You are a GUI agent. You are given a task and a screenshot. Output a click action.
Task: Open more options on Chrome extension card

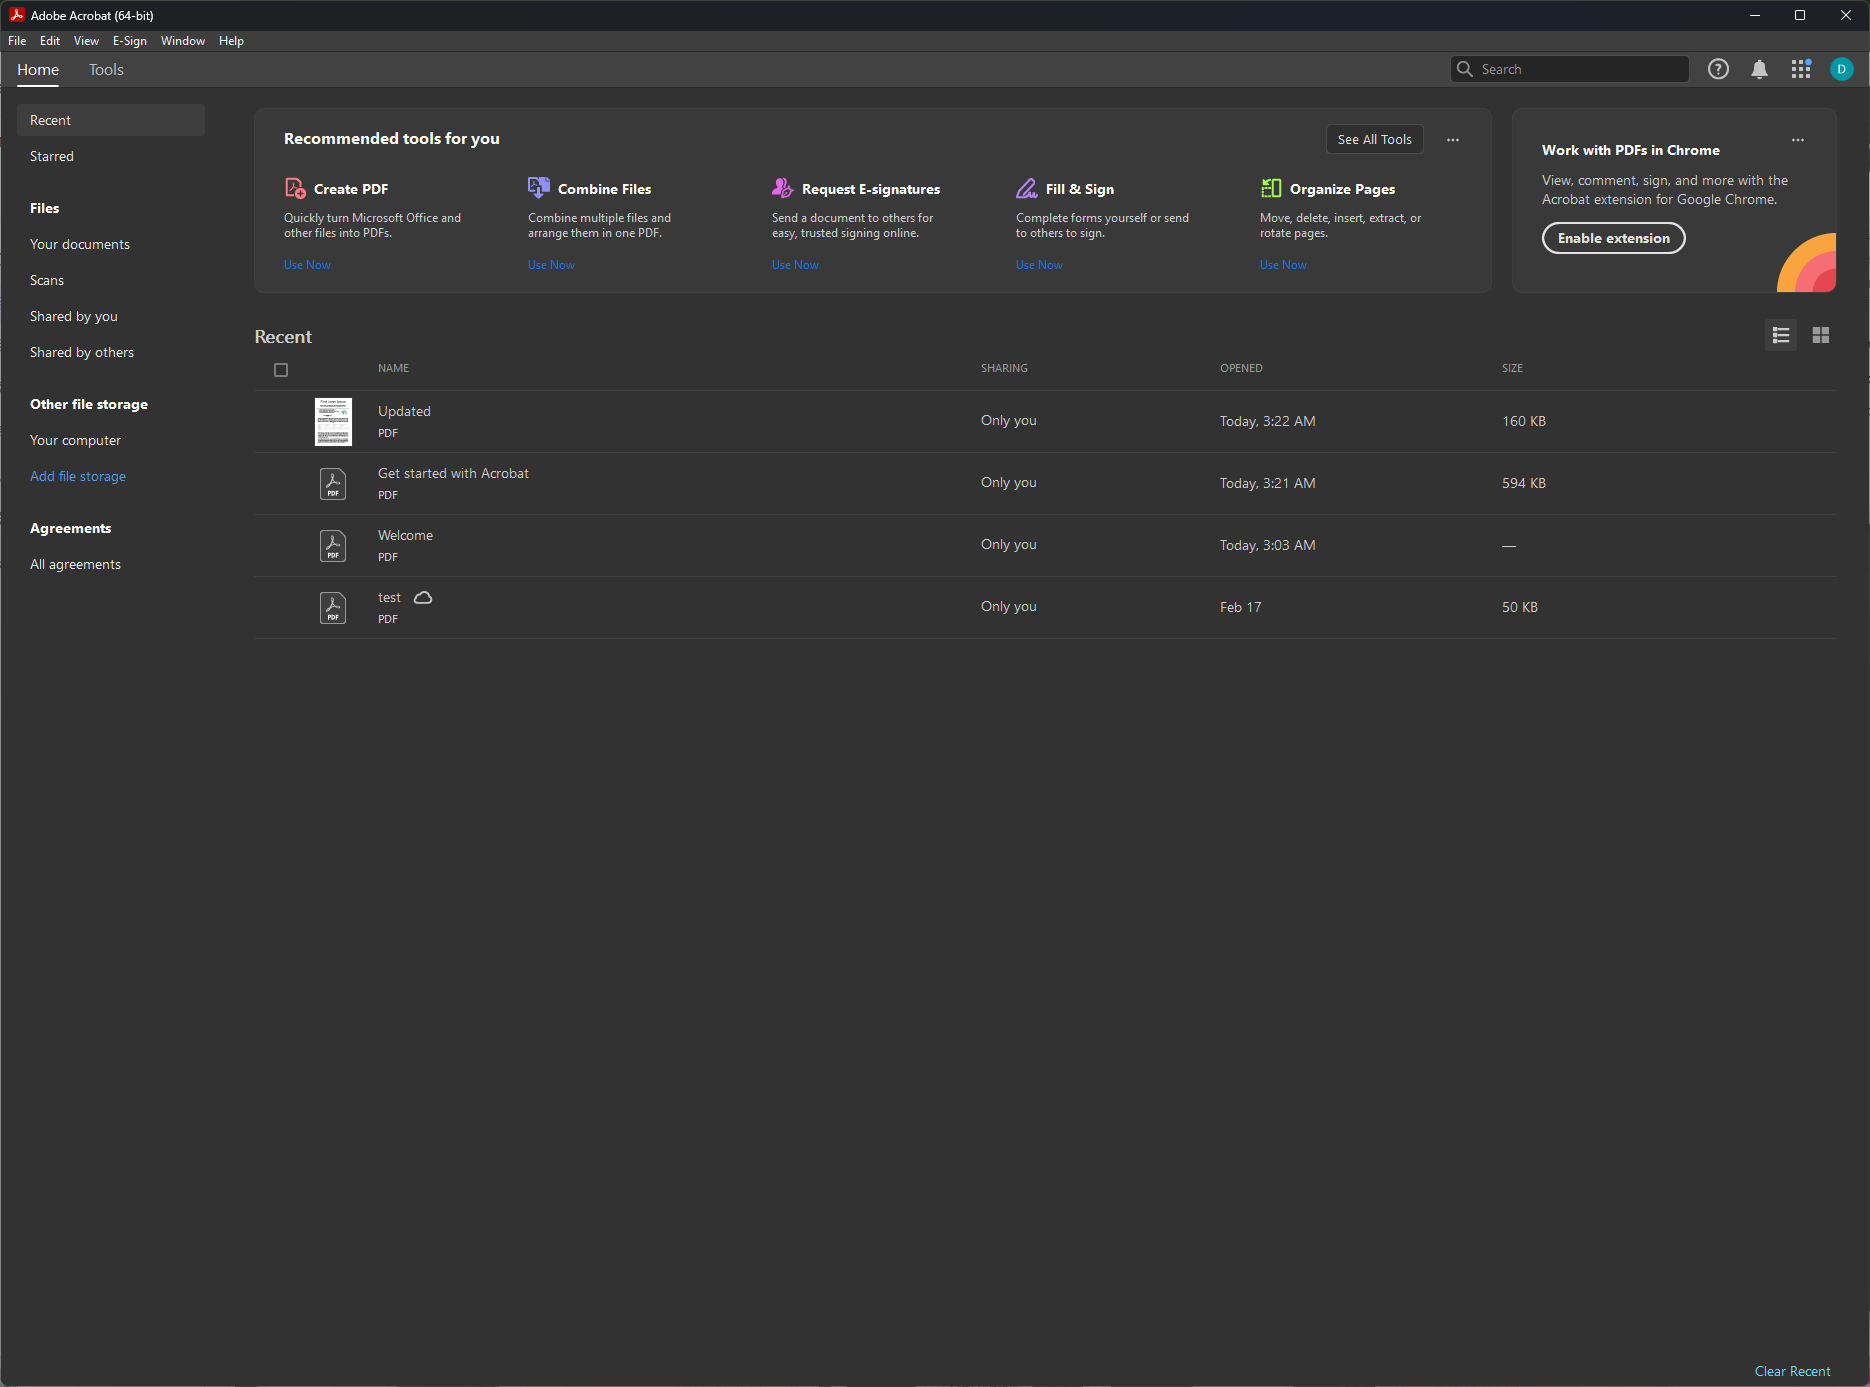(1798, 140)
